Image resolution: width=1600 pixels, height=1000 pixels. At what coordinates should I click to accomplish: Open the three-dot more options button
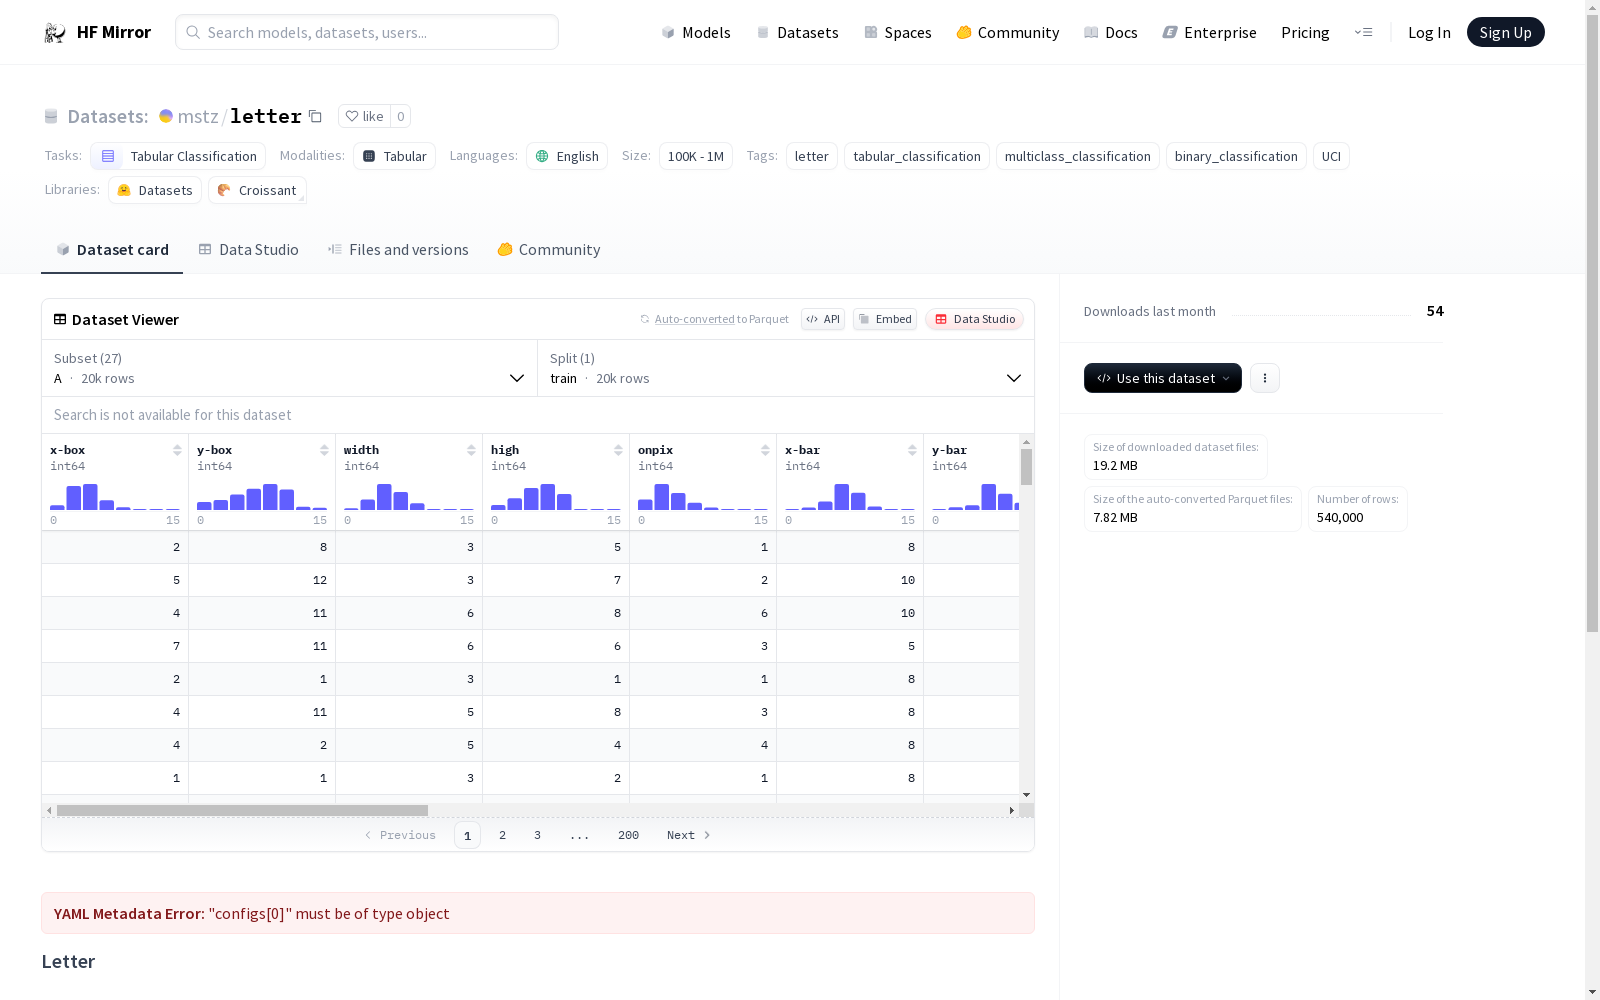click(1265, 378)
